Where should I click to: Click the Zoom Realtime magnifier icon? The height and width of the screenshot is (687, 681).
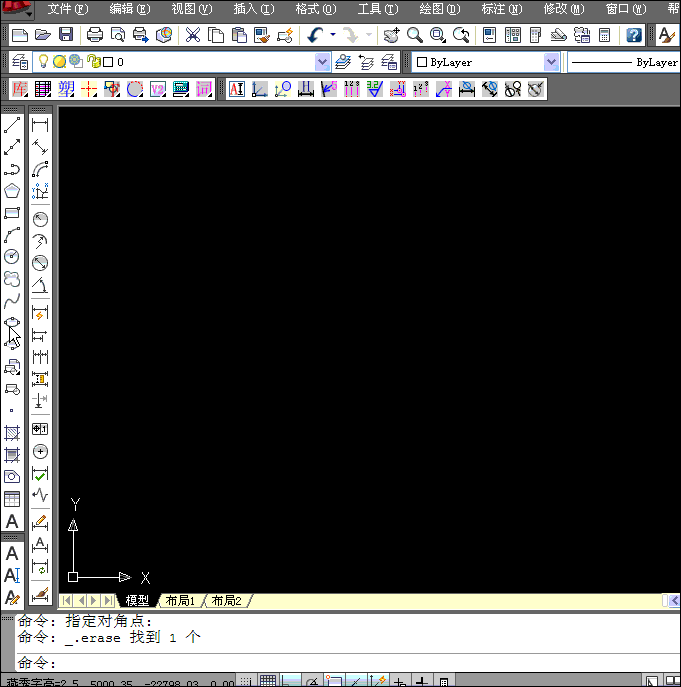[x=415, y=35]
